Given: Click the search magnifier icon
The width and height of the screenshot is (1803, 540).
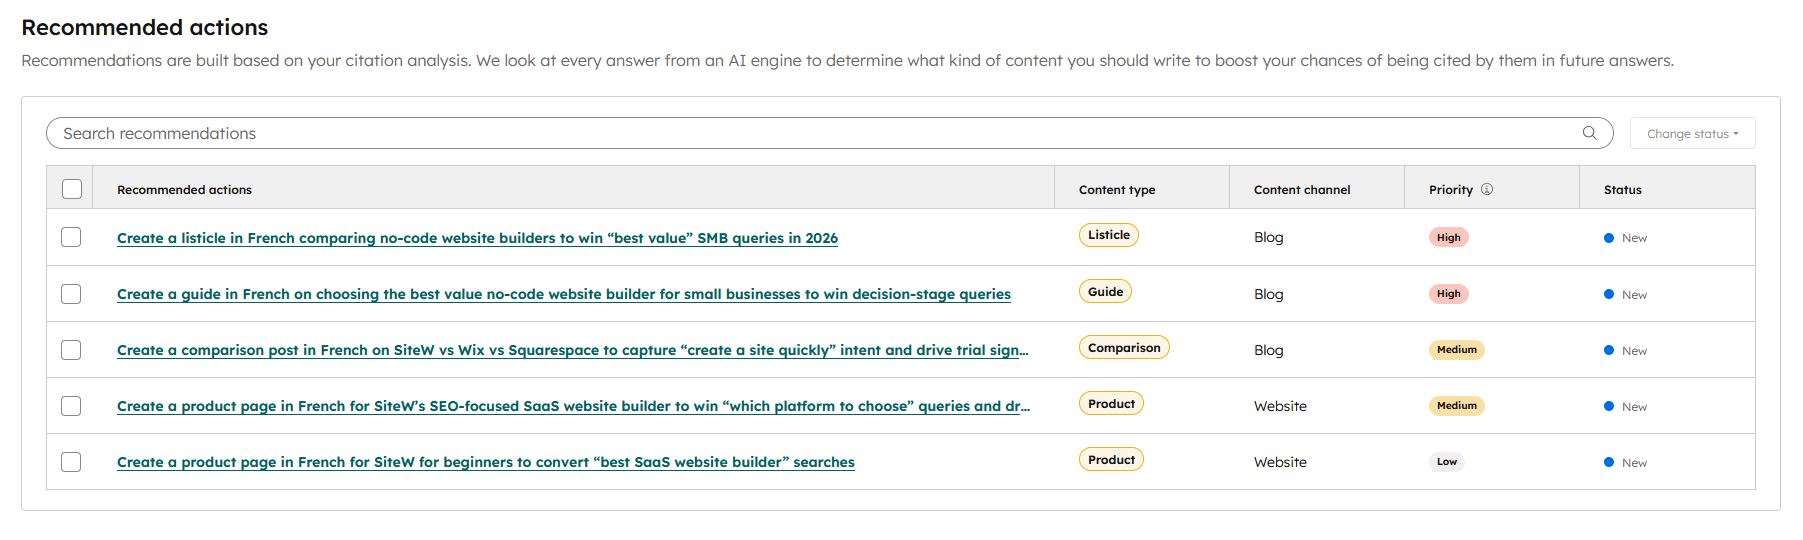Looking at the screenshot, I should [1589, 133].
